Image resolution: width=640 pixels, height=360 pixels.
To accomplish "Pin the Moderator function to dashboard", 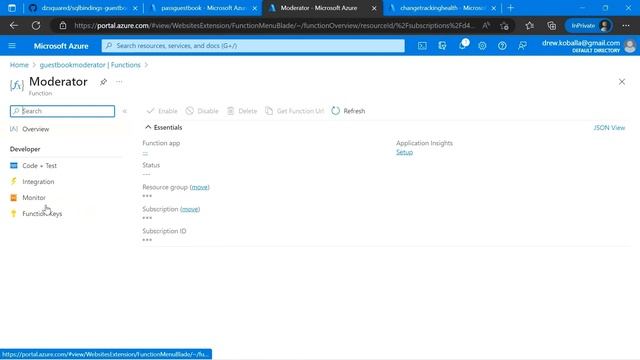I will (103, 82).
